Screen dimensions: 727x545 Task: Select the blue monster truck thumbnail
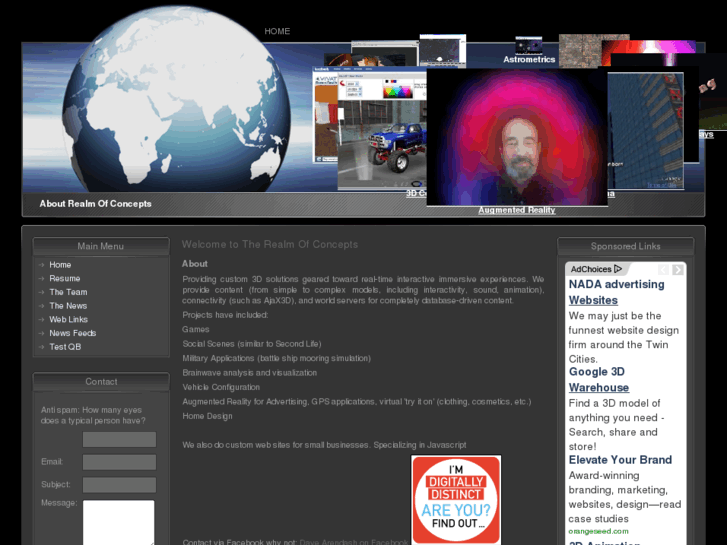click(382, 144)
